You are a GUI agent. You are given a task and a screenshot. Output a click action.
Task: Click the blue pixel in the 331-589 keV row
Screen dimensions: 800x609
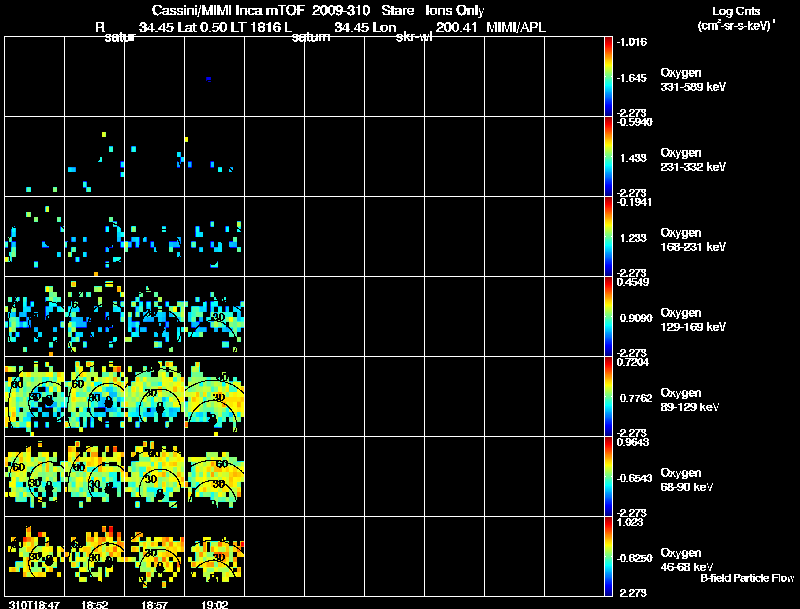tap(208, 79)
